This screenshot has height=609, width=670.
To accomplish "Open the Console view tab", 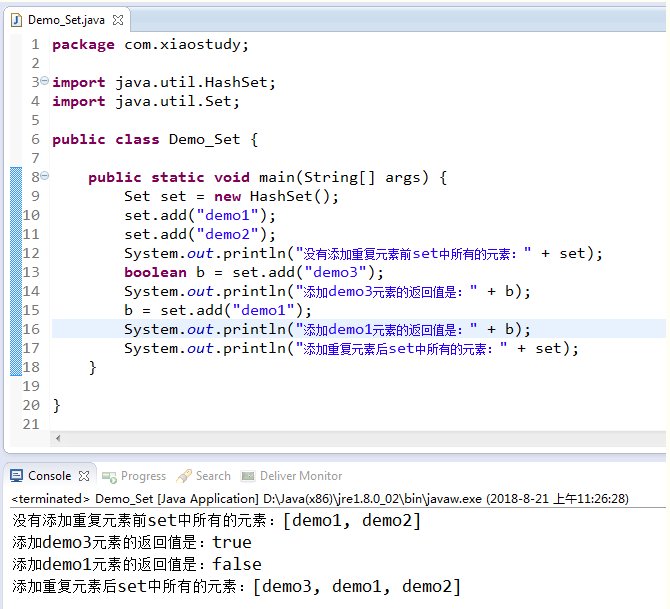I will coord(50,476).
